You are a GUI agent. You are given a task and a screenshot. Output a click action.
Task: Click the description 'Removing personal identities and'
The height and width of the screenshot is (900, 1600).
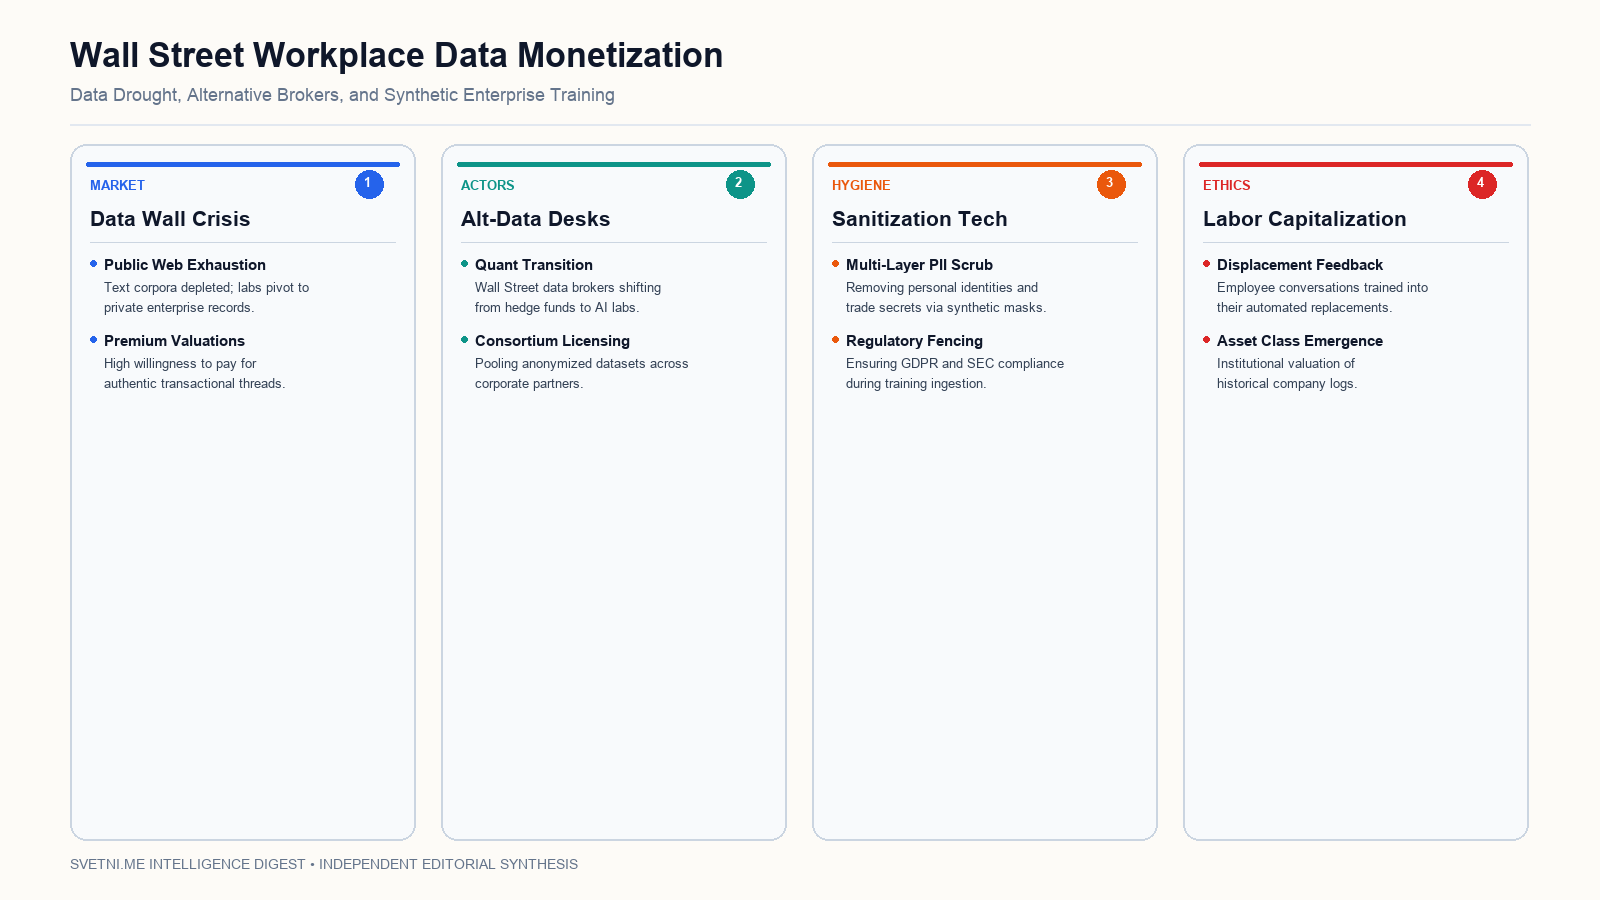point(942,287)
